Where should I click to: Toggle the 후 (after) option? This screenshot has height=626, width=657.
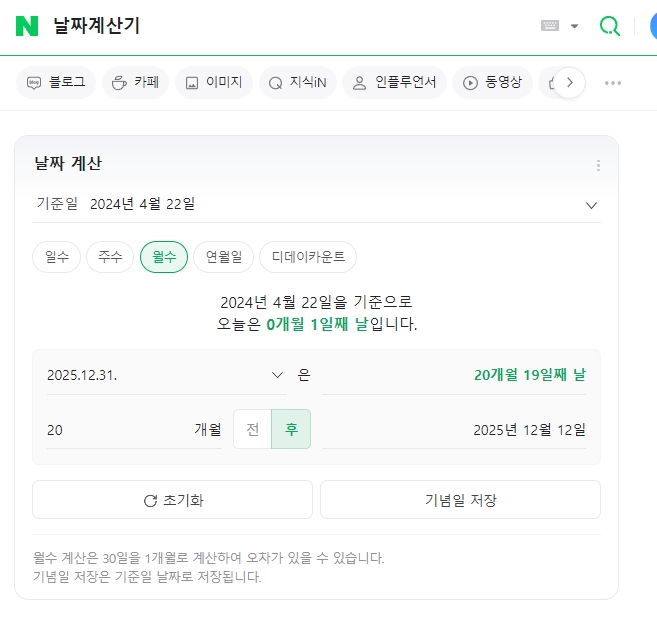coord(291,429)
